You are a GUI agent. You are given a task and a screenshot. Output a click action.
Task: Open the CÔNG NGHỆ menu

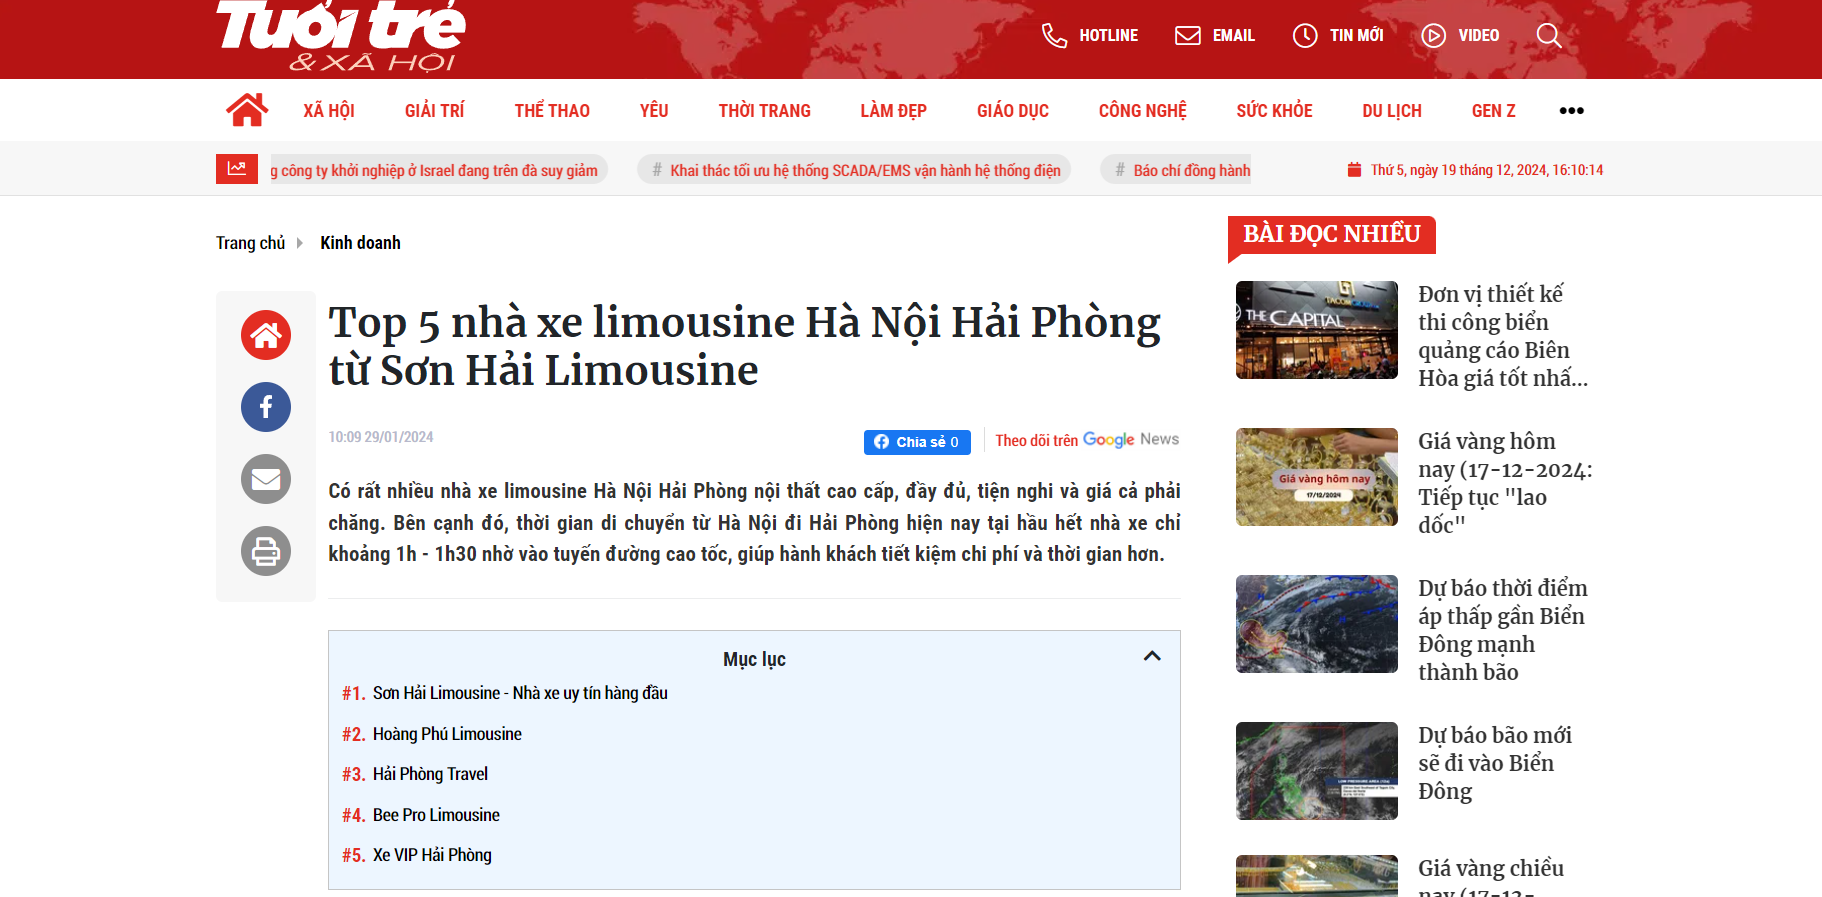tap(1143, 111)
